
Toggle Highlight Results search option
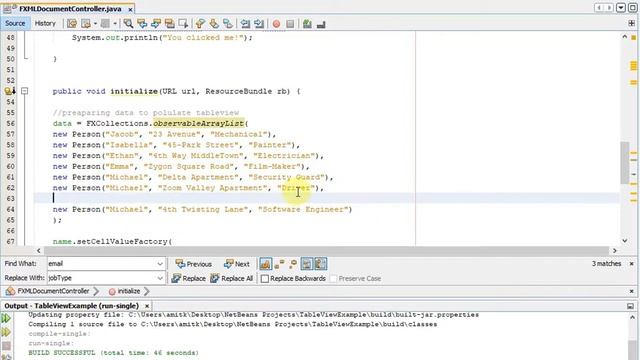pos(307,264)
